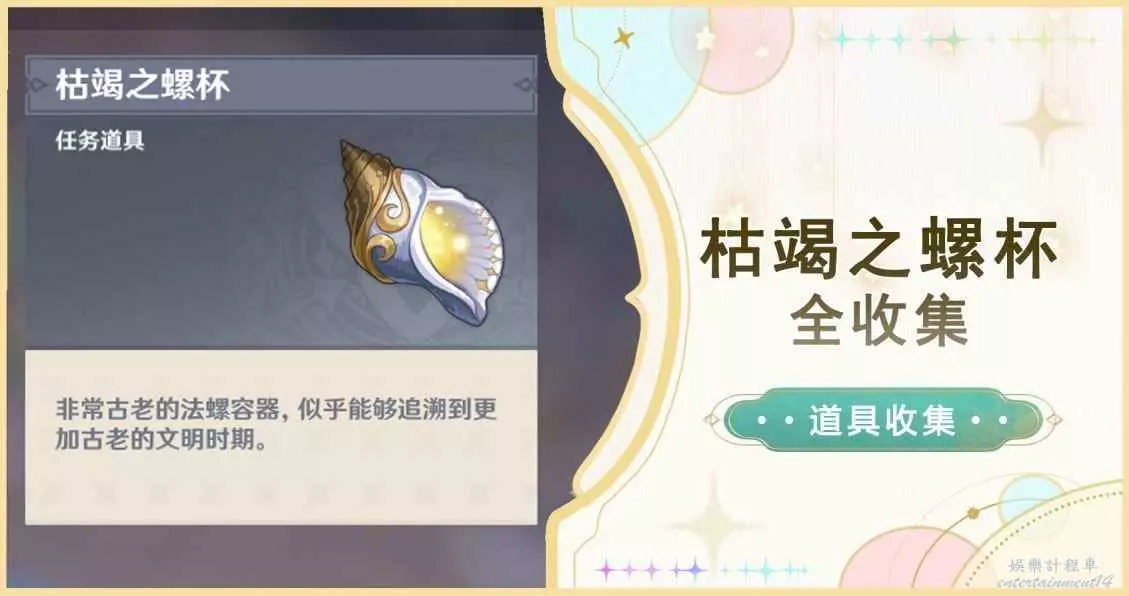Click the small light-blue circle near bottom right
This screenshot has height=596, width=1129.
(x=1025, y=499)
